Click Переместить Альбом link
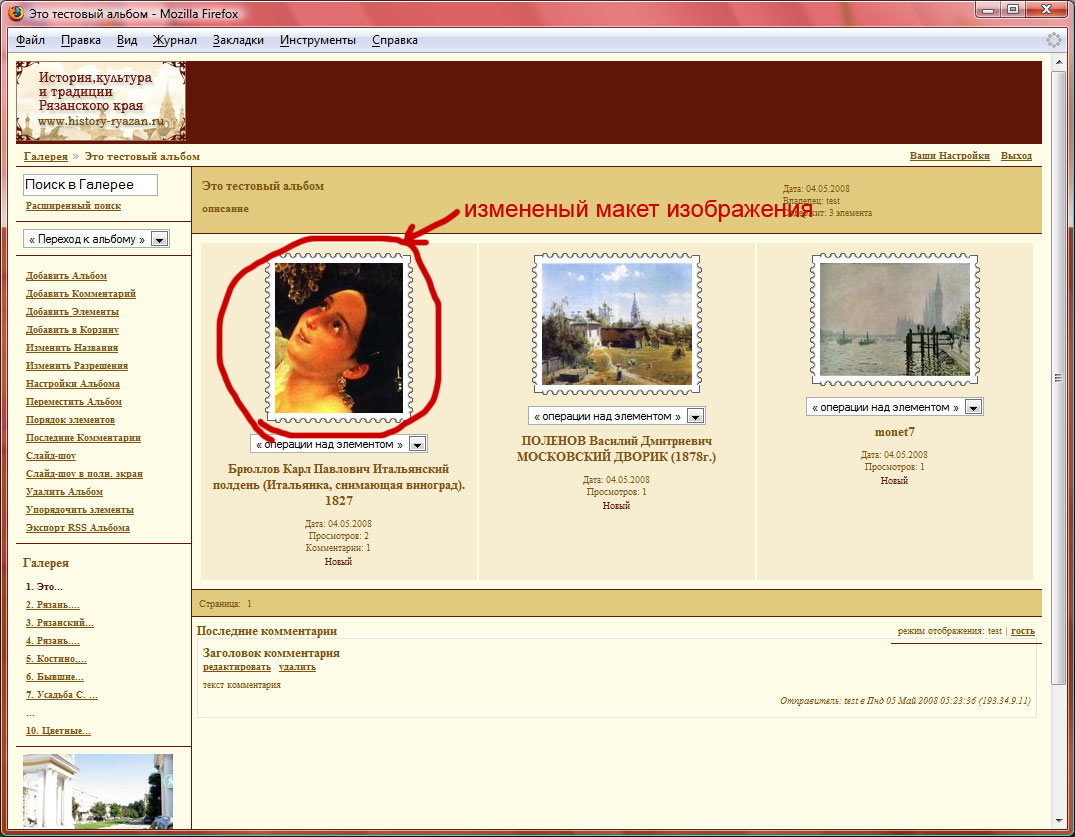 (x=74, y=402)
